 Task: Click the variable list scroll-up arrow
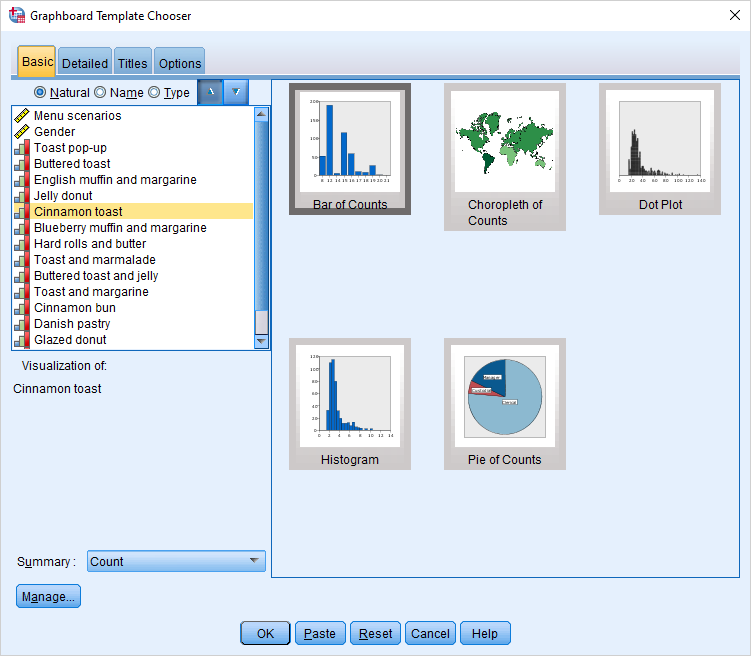(x=261, y=114)
